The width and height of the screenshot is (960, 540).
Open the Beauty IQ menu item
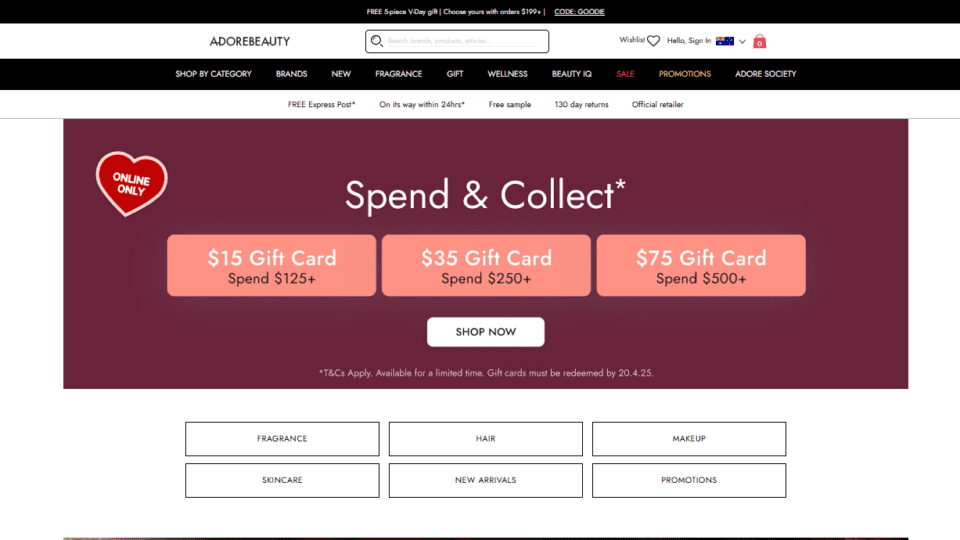[572, 74]
